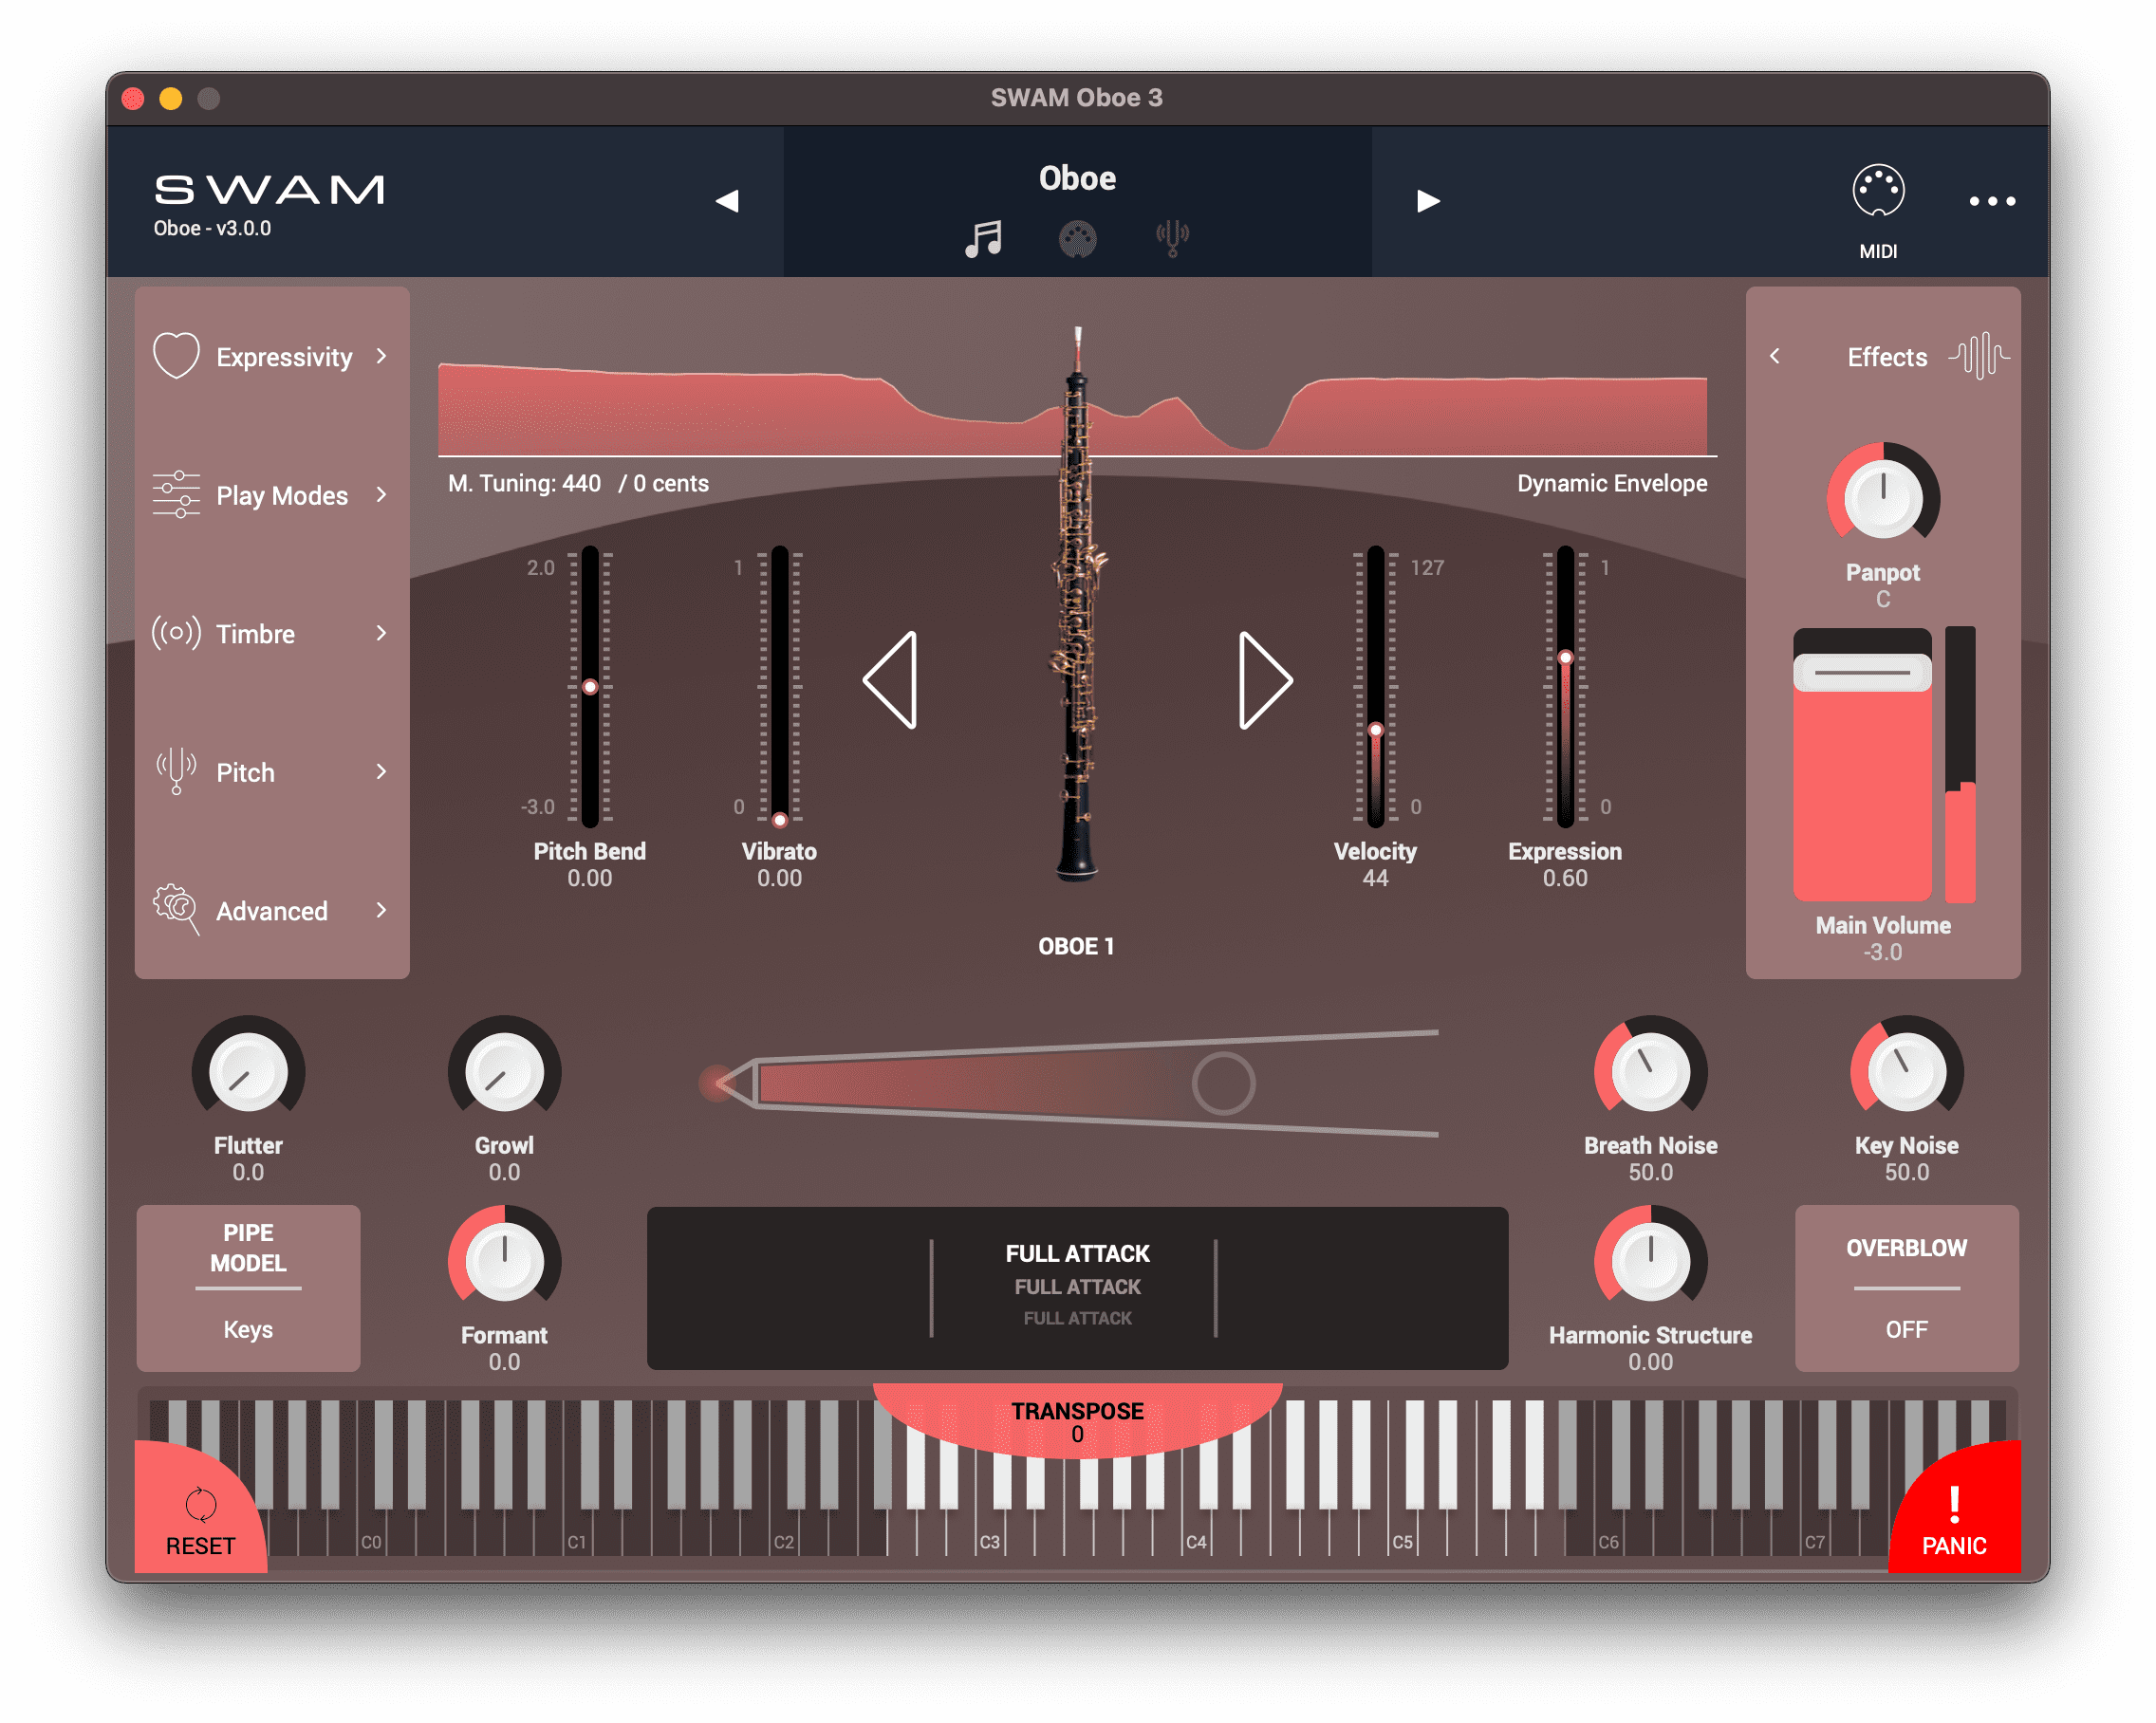
Task: Click the SWAM logo
Action: [x=269, y=189]
